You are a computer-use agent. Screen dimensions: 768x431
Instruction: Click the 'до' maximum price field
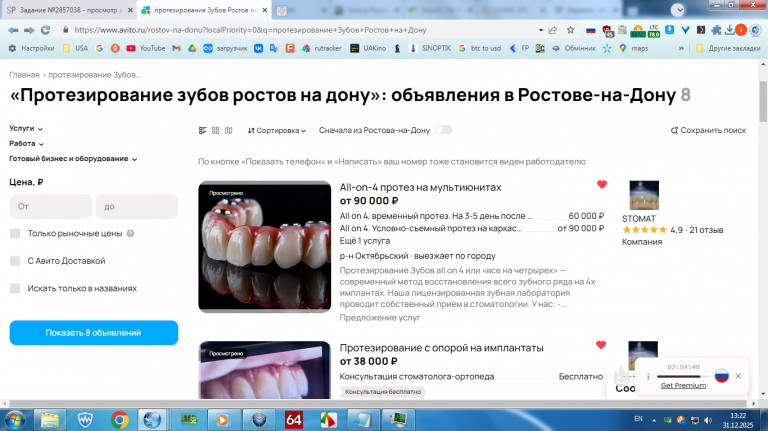click(137, 206)
